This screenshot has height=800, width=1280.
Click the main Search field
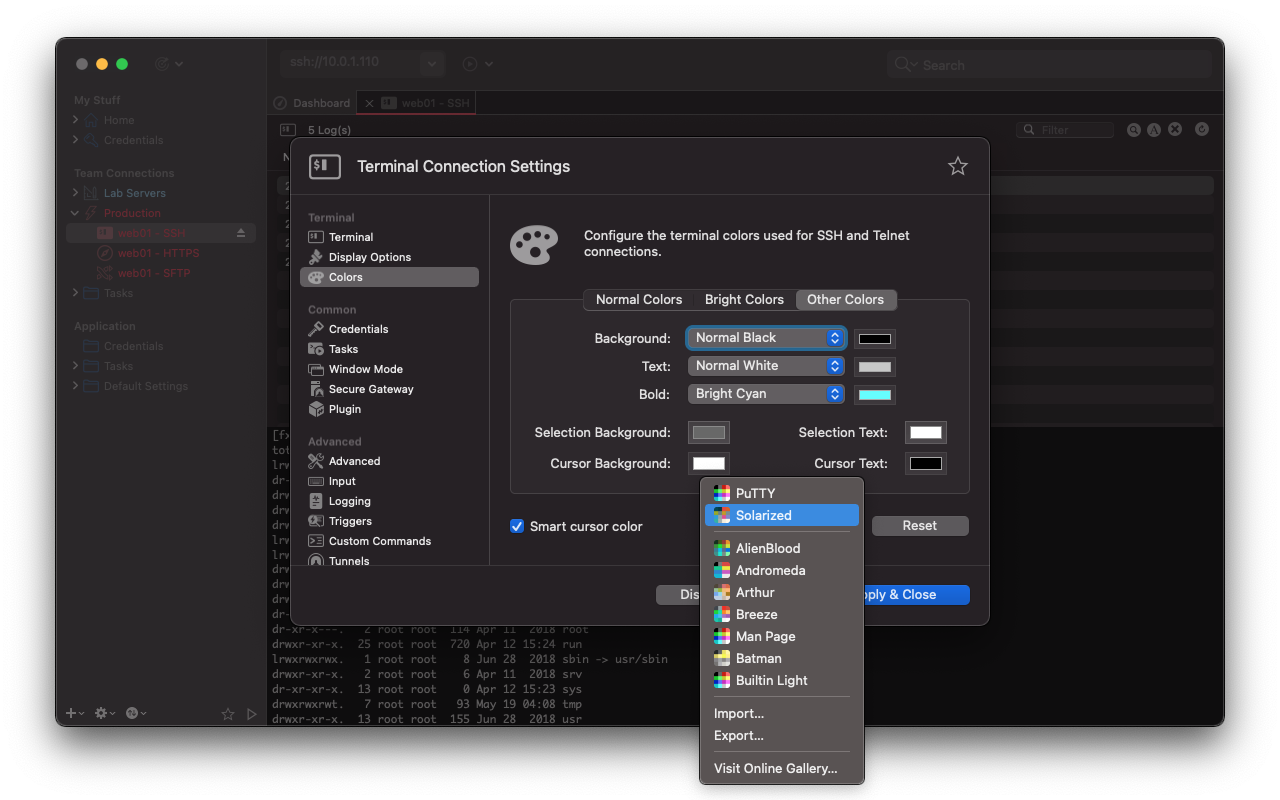point(1047,65)
